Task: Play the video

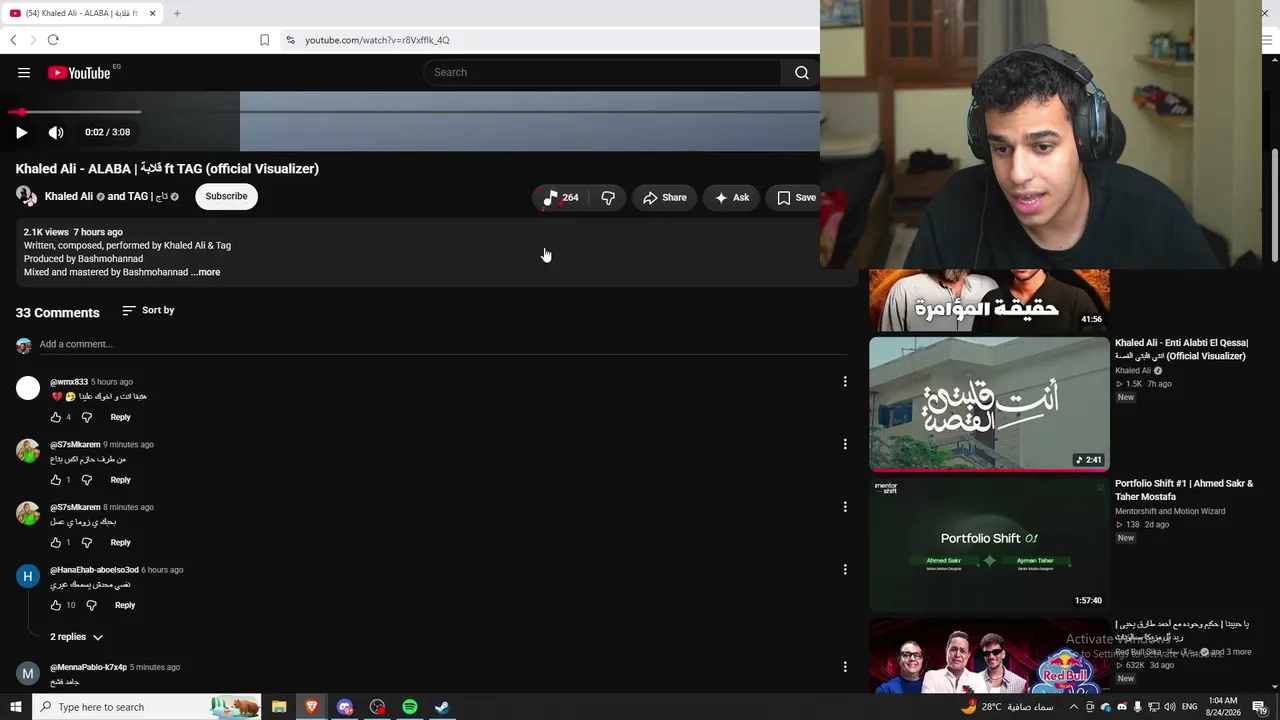Action: click(x=21, y=132)
